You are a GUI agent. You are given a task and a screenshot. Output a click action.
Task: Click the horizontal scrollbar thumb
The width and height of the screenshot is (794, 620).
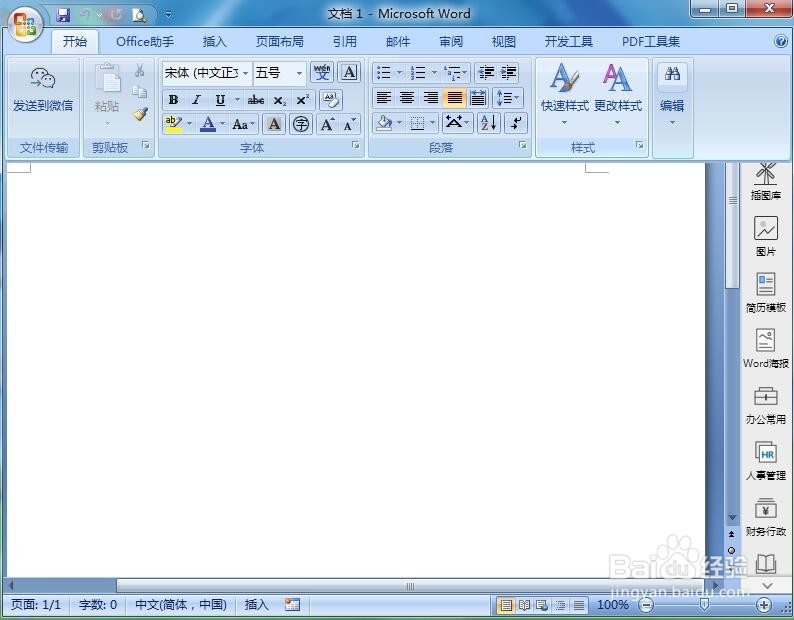click(410, 586)
